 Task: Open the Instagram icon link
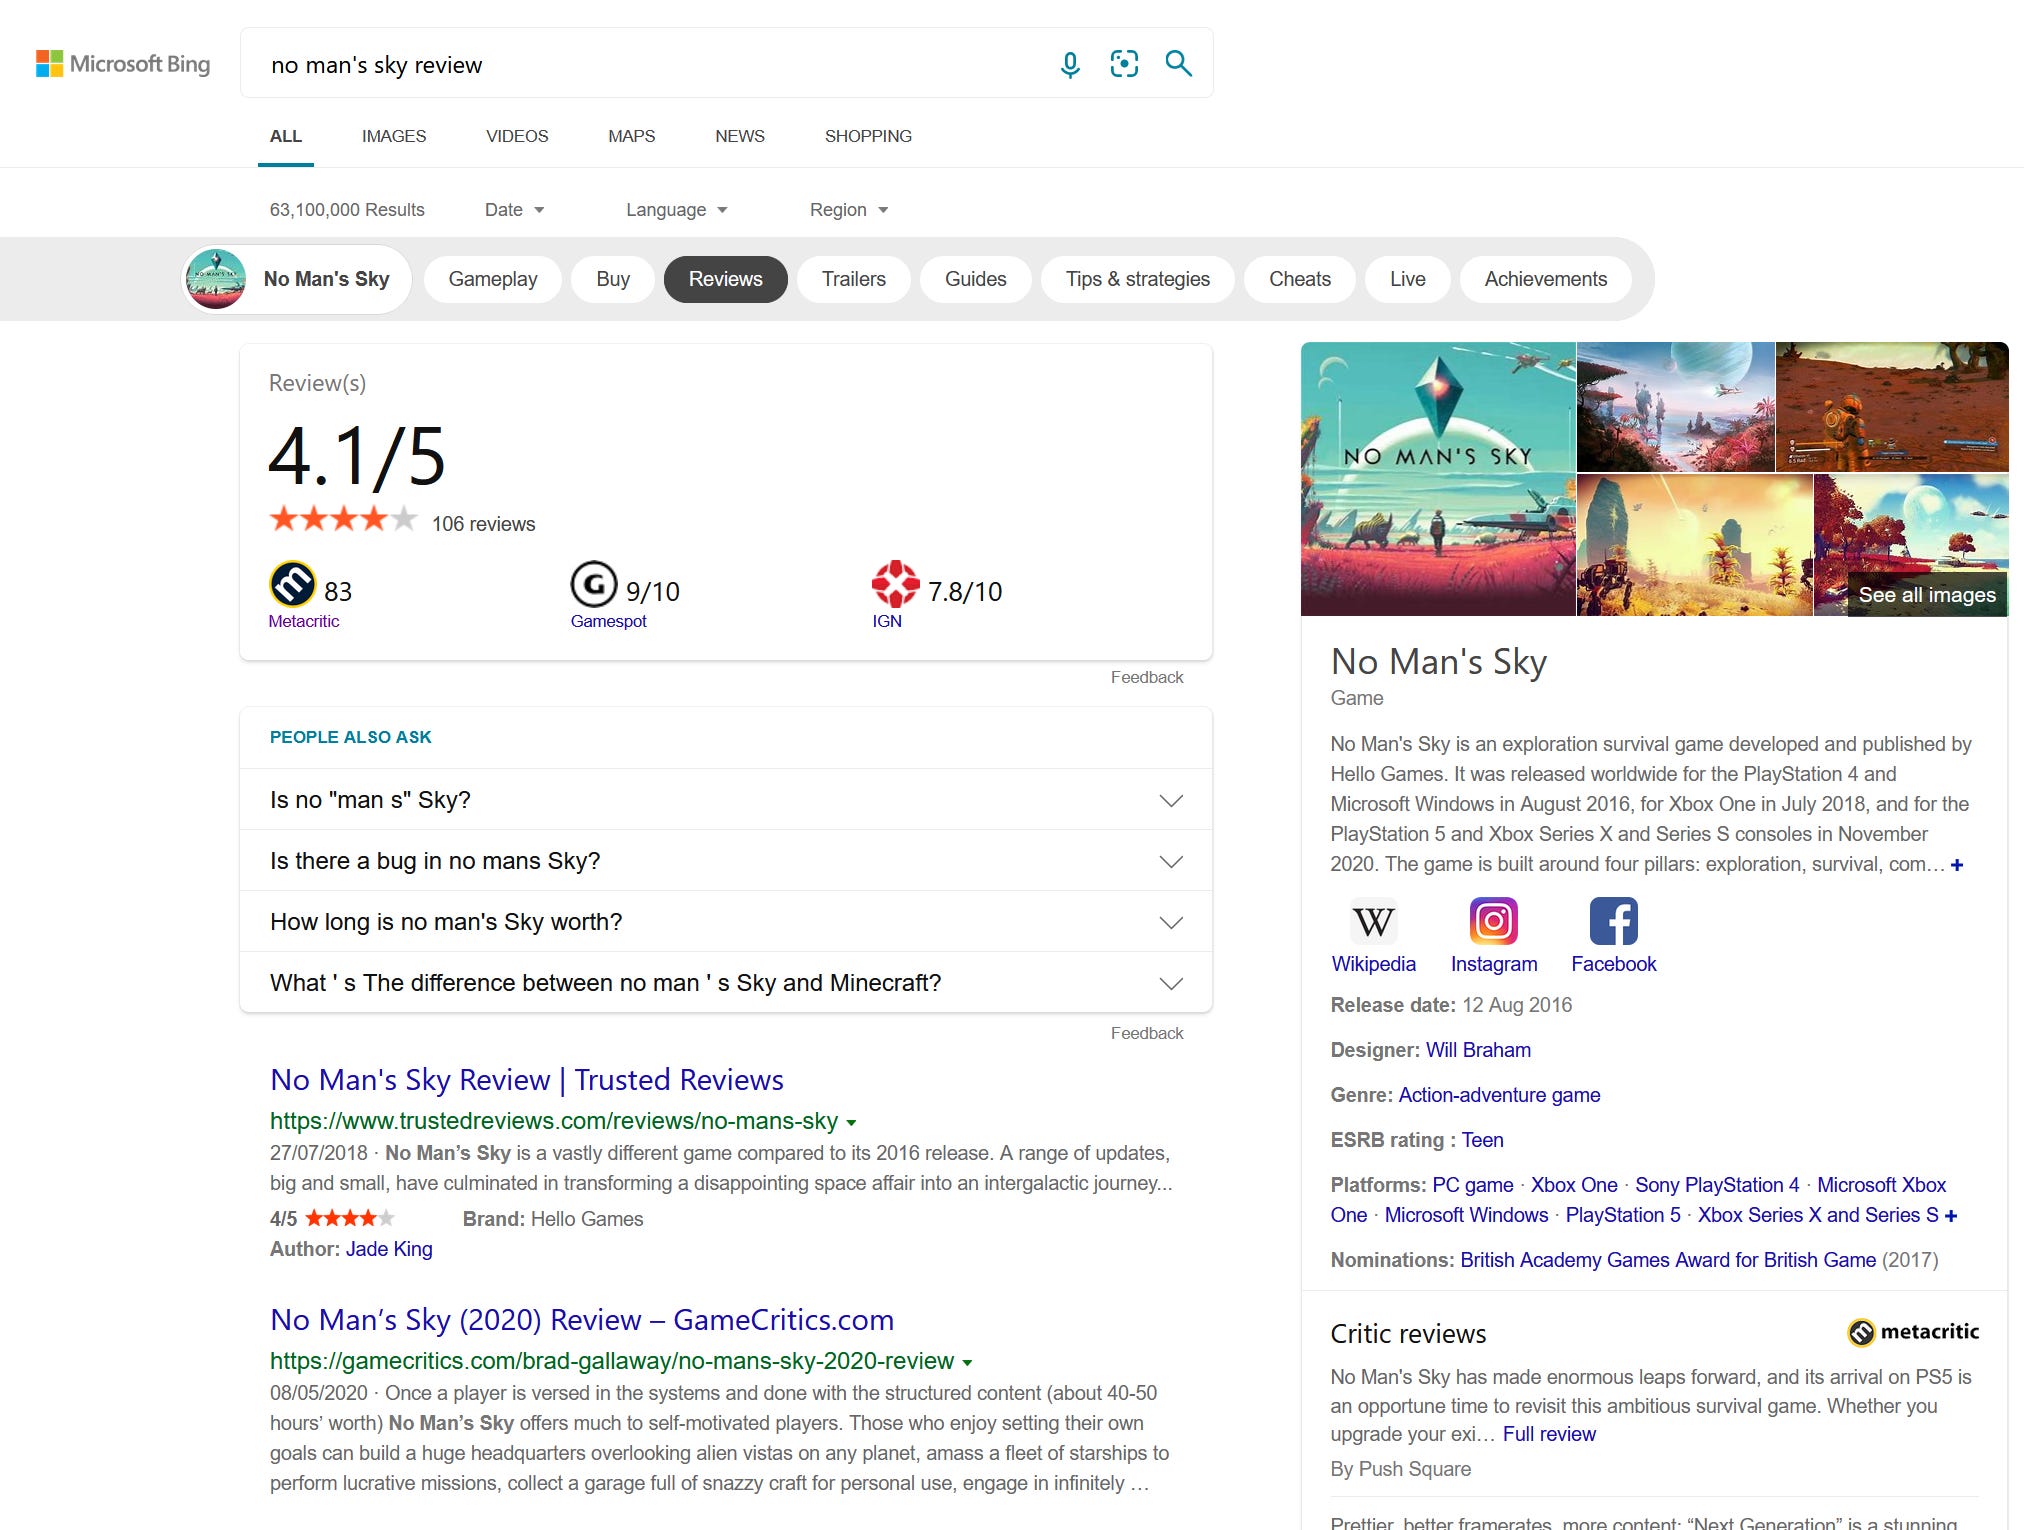pyautogui.click(x=1493, y=922)
